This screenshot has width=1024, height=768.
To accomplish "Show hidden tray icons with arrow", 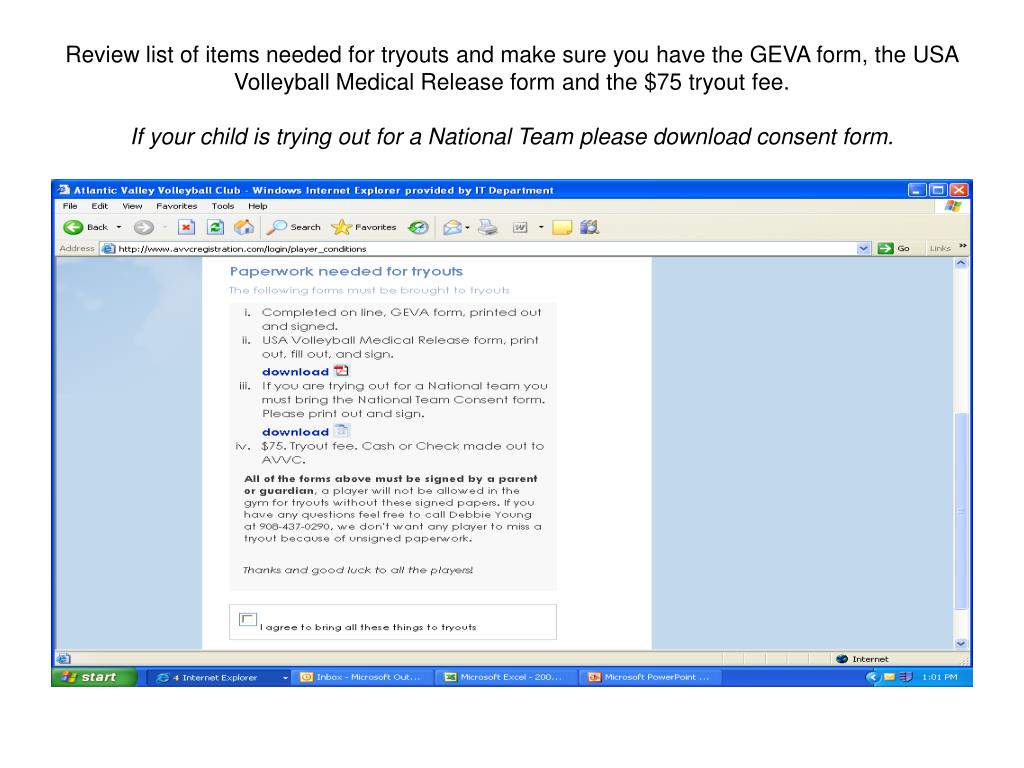I will 872,677.
